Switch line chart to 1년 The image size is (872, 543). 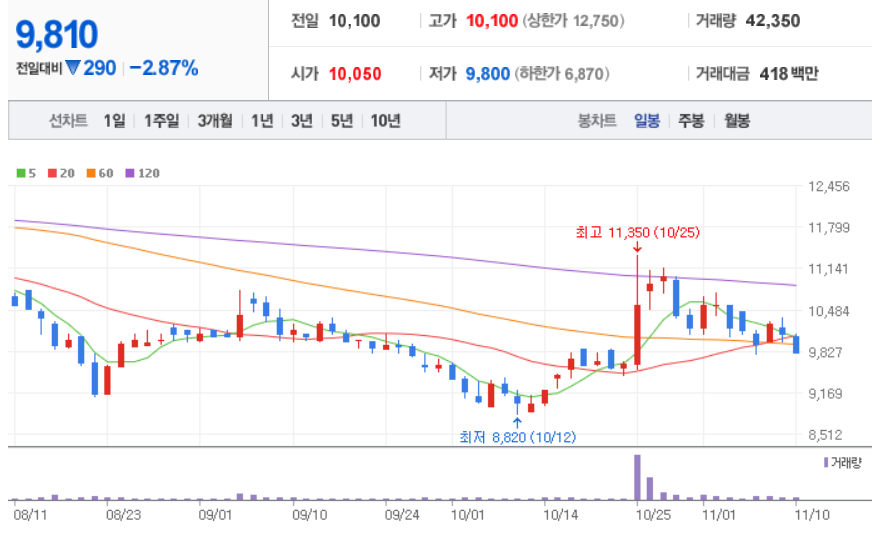point(262,120)
